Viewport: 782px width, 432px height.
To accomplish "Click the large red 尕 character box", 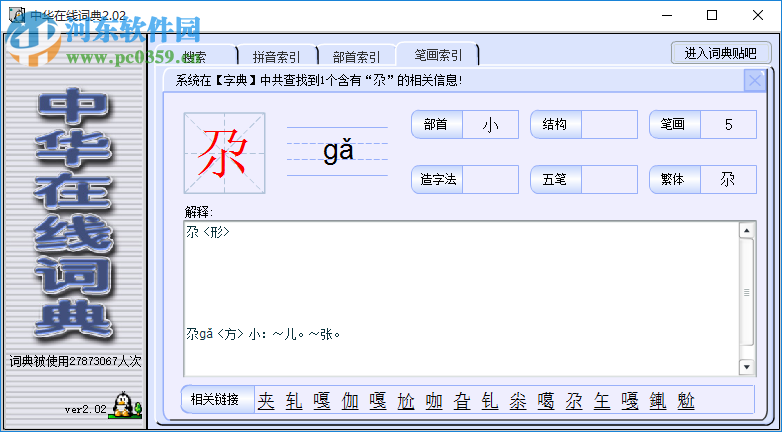I will tap(224, 153).
